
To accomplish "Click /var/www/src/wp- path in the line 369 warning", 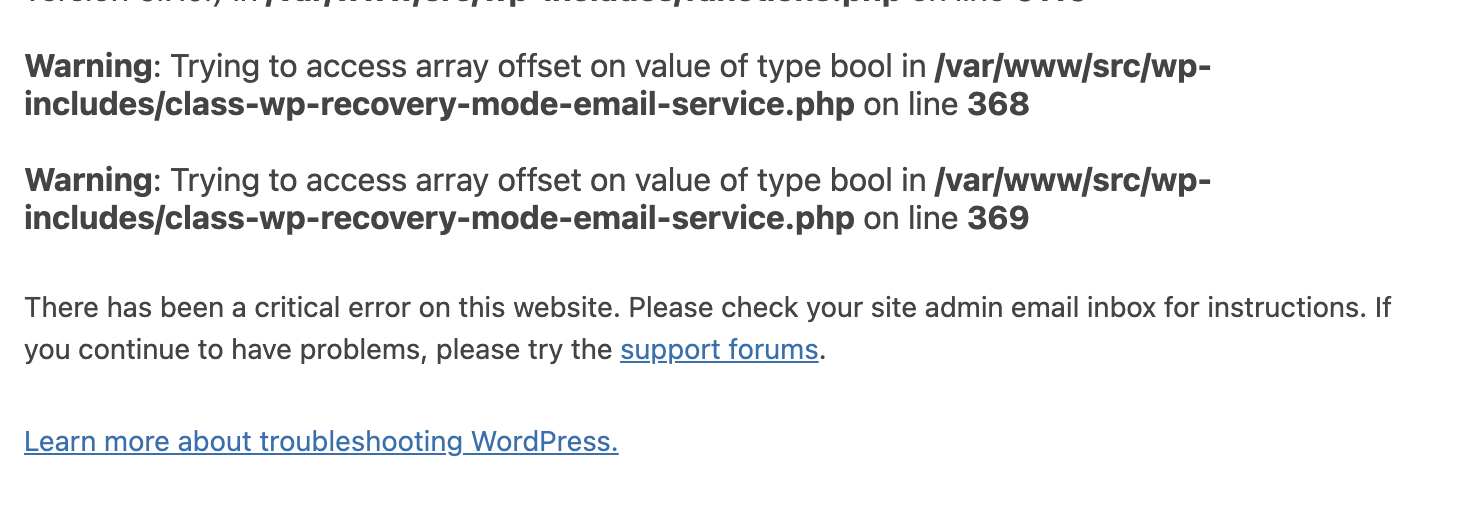I will [x=1072, y=181].
